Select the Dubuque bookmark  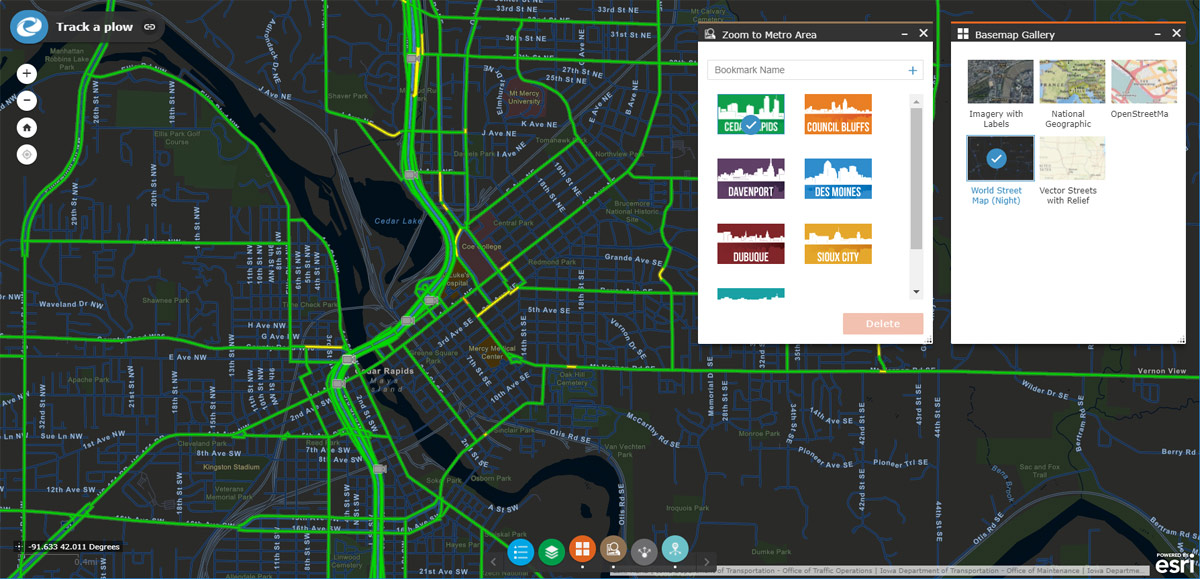coord(751,243)
